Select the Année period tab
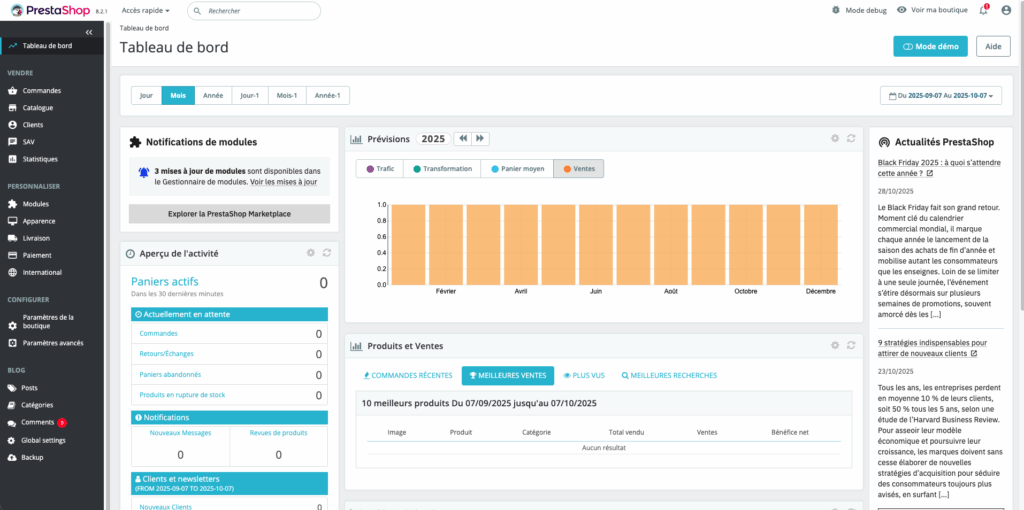The image size is (1024, 510). [x=213, y=96]
